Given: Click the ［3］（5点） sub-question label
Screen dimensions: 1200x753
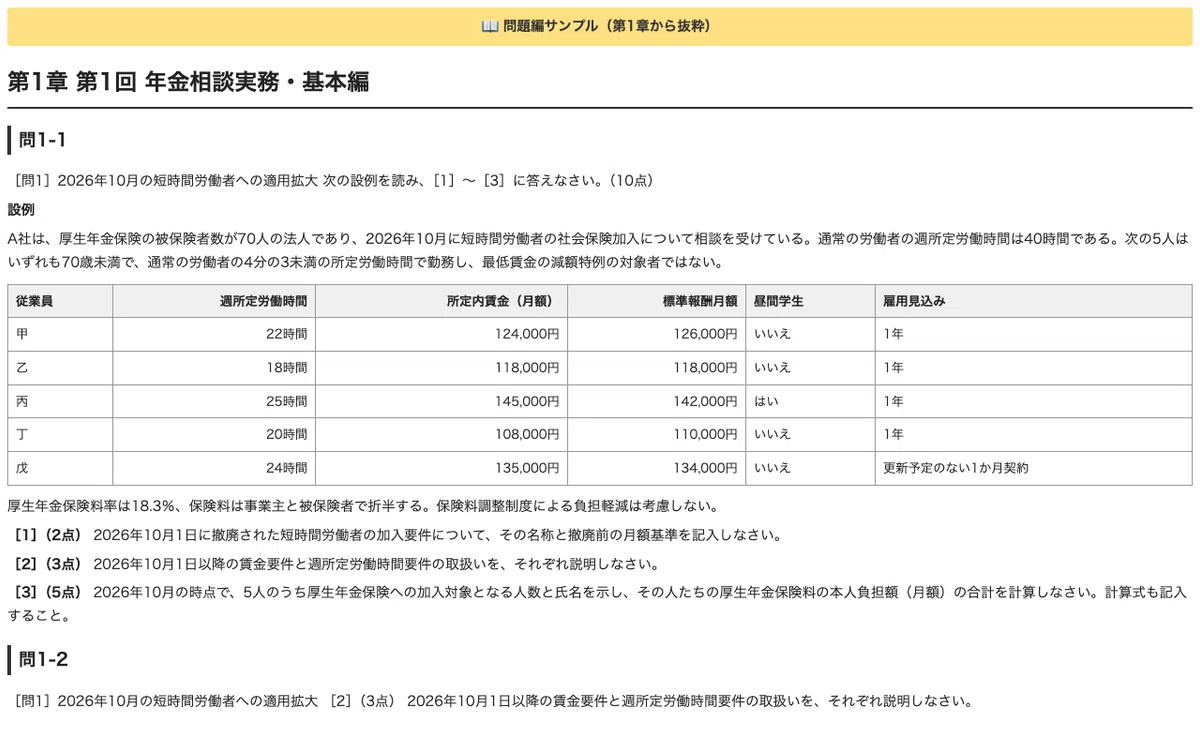Looking at the screenshot, I should point(49,593).
